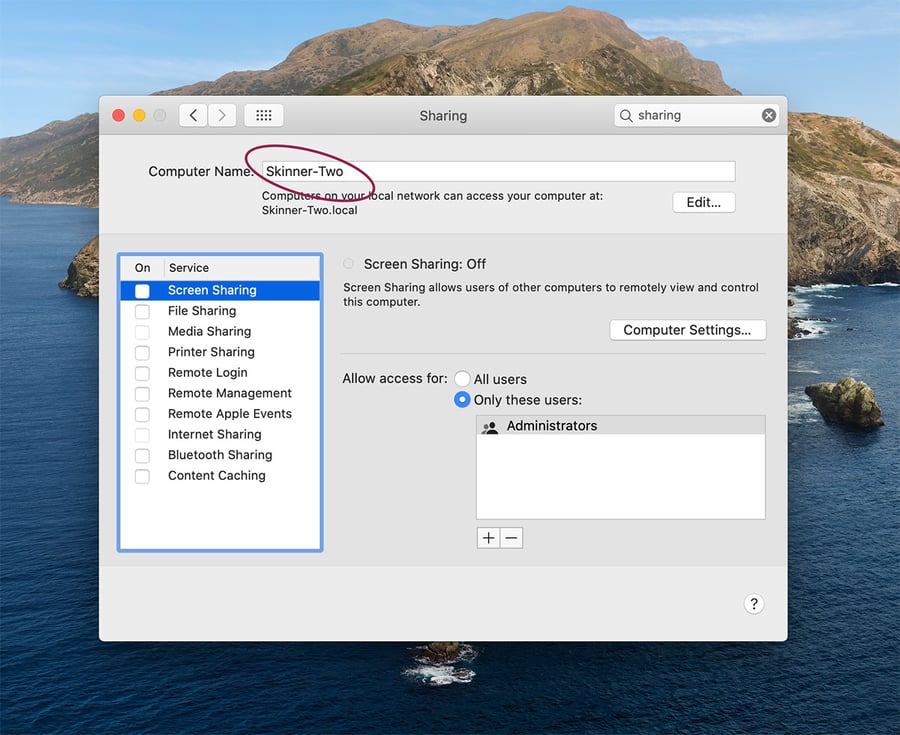
Task: Select Administrators in the users list
Action: pos(551,427)
